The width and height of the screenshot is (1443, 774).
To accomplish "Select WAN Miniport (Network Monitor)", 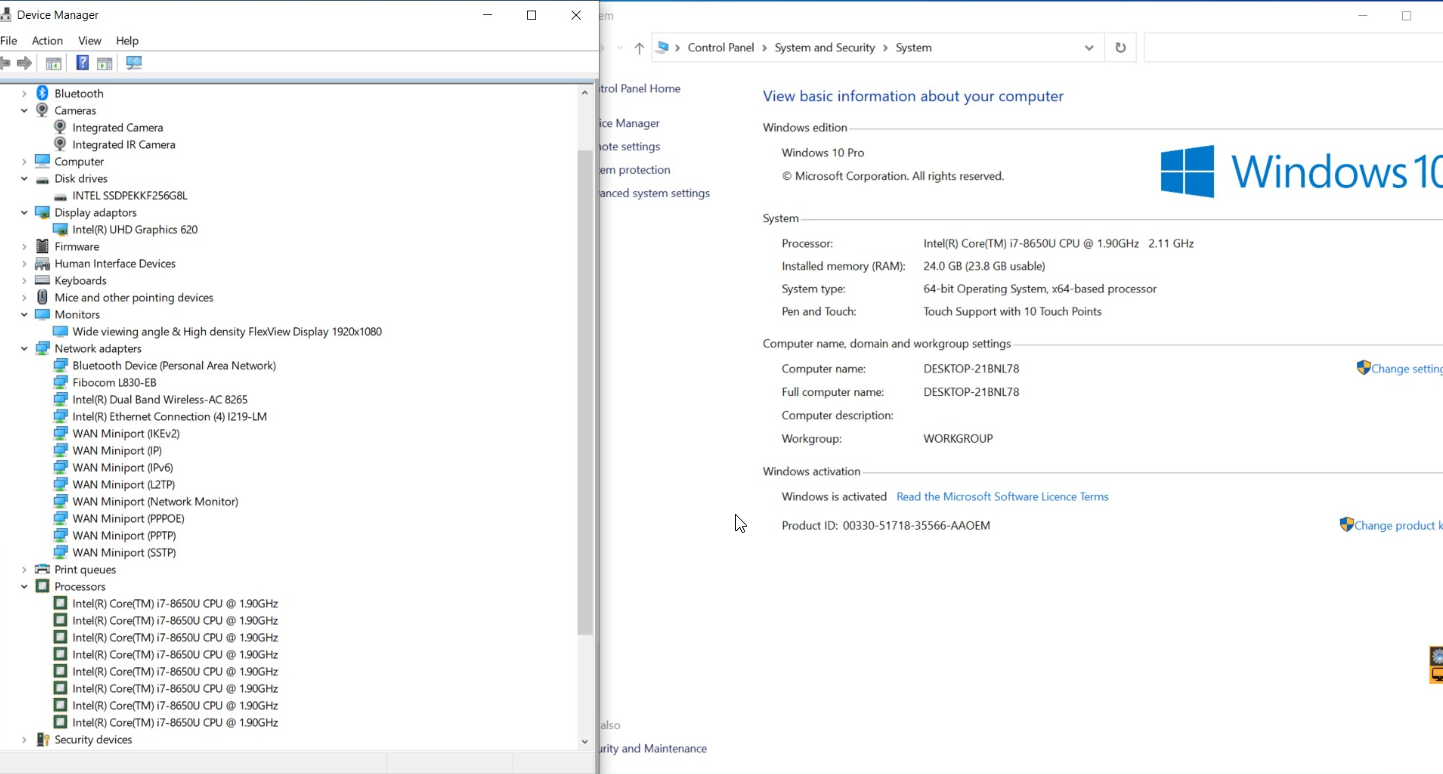I will pyautogui.click(x=155, y=501).
